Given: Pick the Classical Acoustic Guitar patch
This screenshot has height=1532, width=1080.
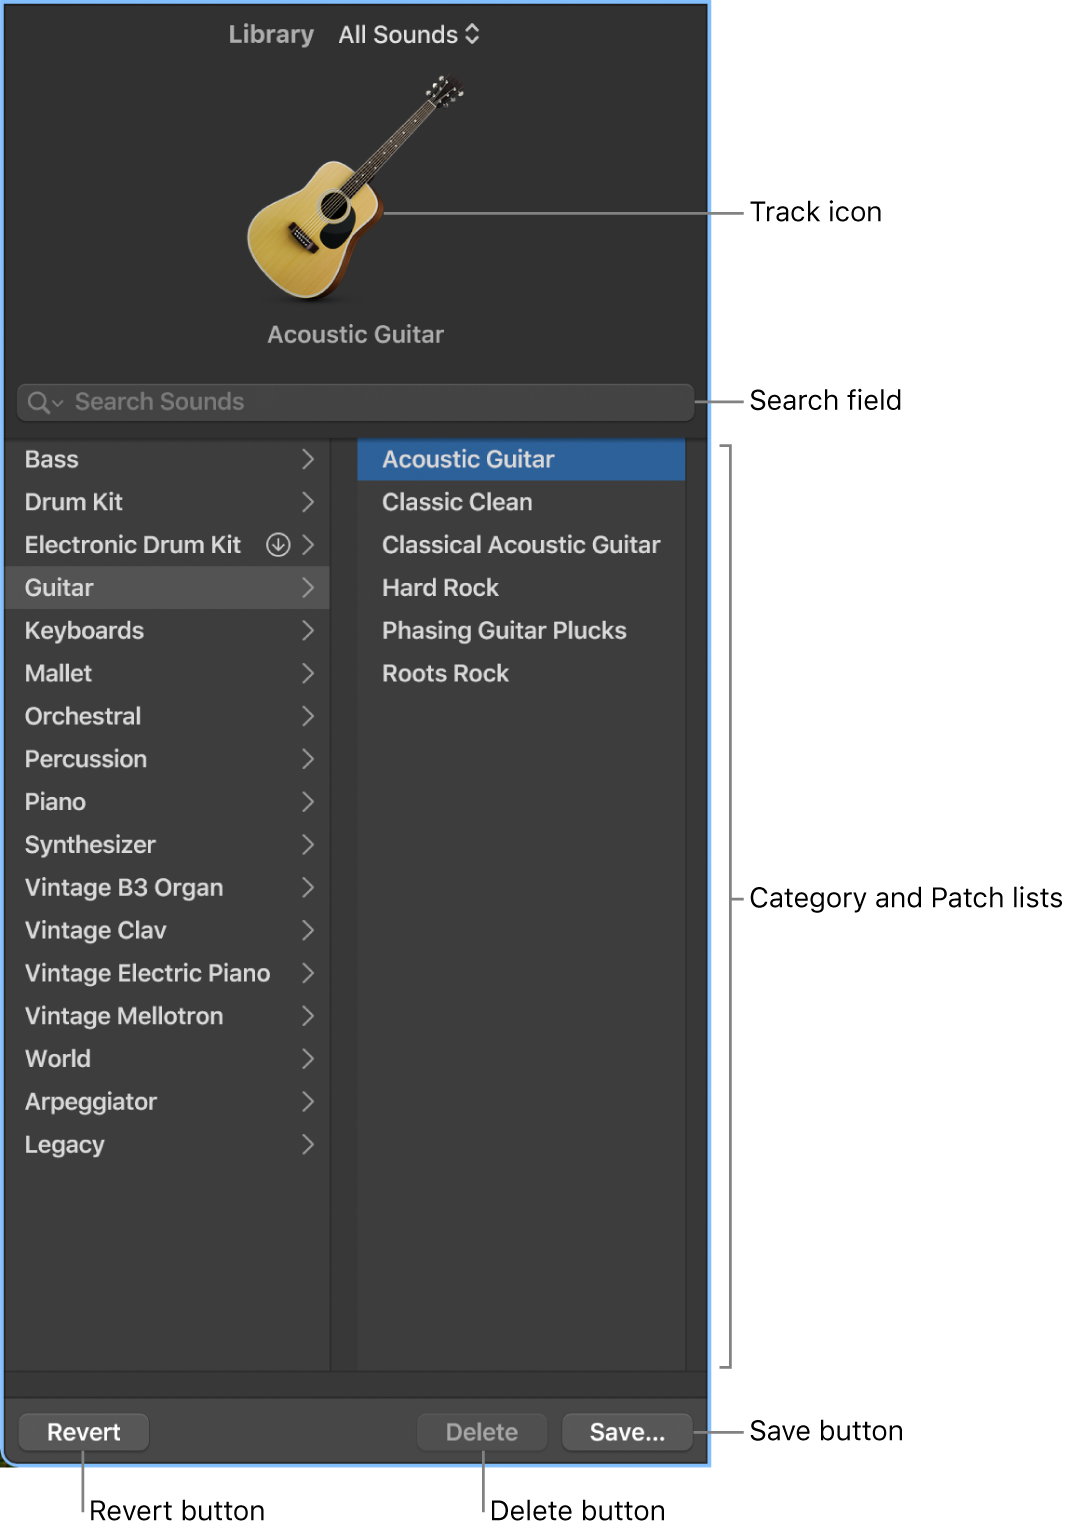Looking at the screenshot, I should coord(521,545).
